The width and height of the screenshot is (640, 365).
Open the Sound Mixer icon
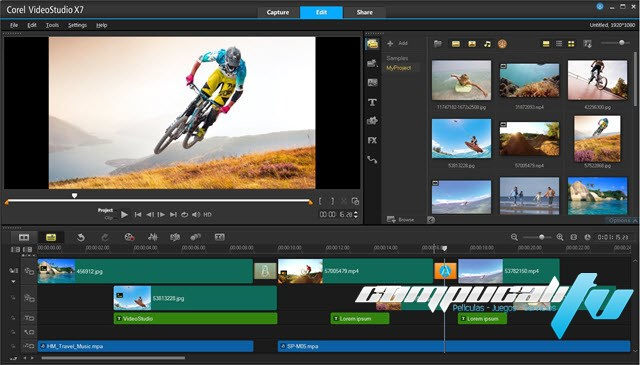153,237
